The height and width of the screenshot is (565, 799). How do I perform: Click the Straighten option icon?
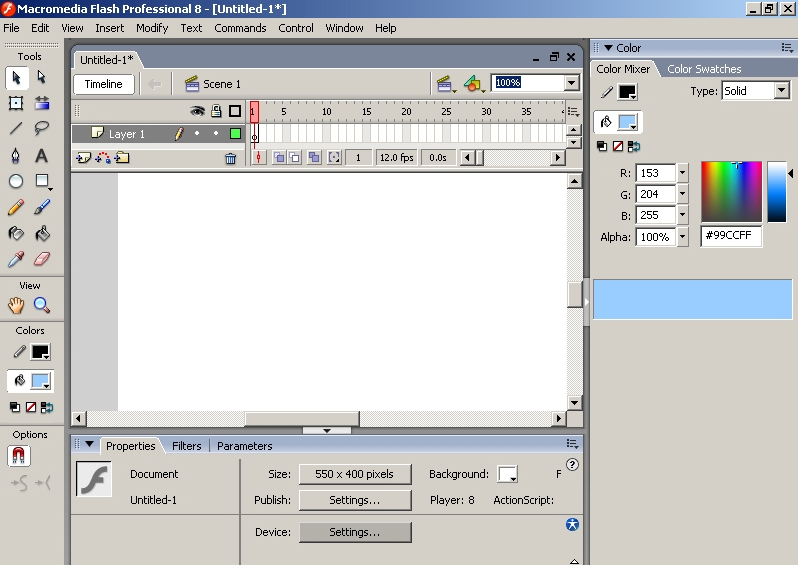[43, 482]
